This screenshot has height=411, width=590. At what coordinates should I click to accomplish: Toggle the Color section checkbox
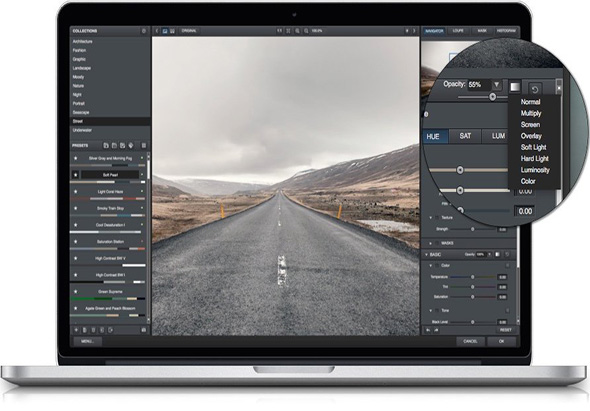[437, 265]
